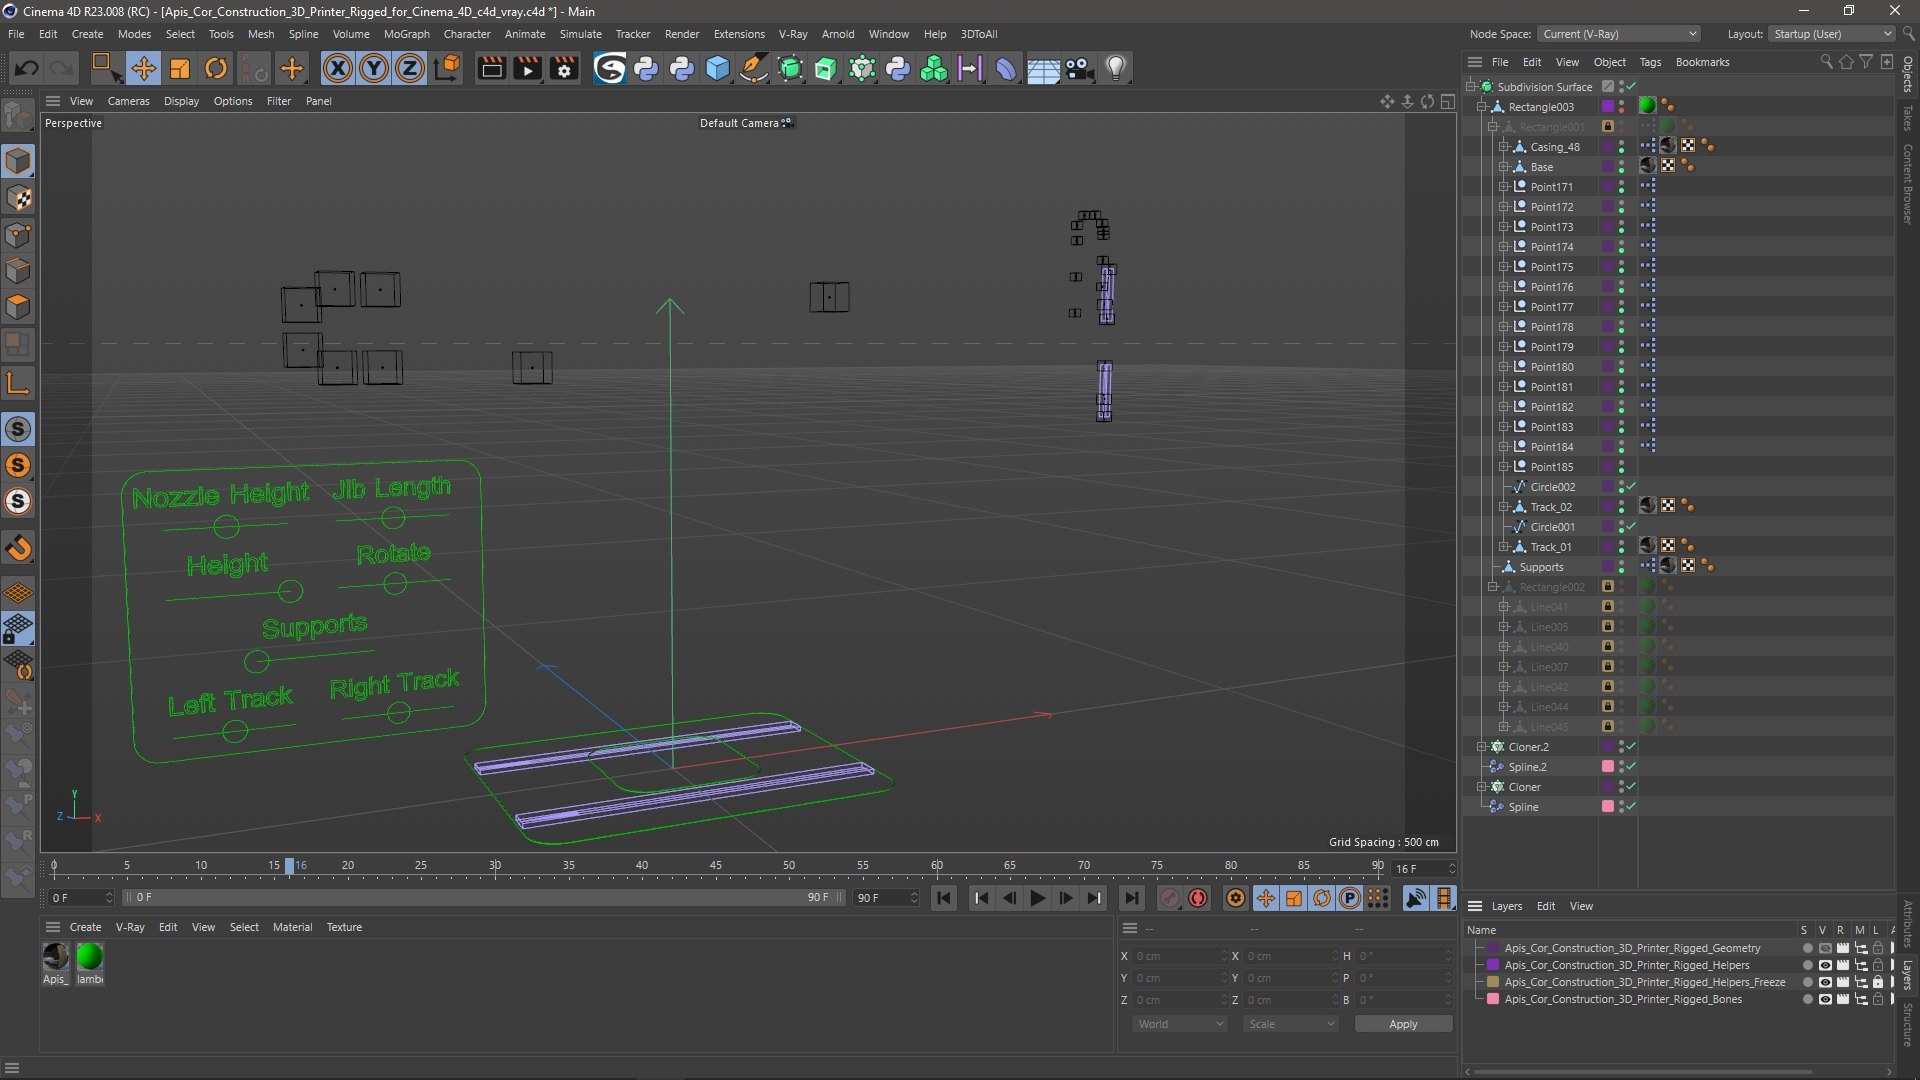Open the V-Ray menu in the menu bar

click(793, 34)
